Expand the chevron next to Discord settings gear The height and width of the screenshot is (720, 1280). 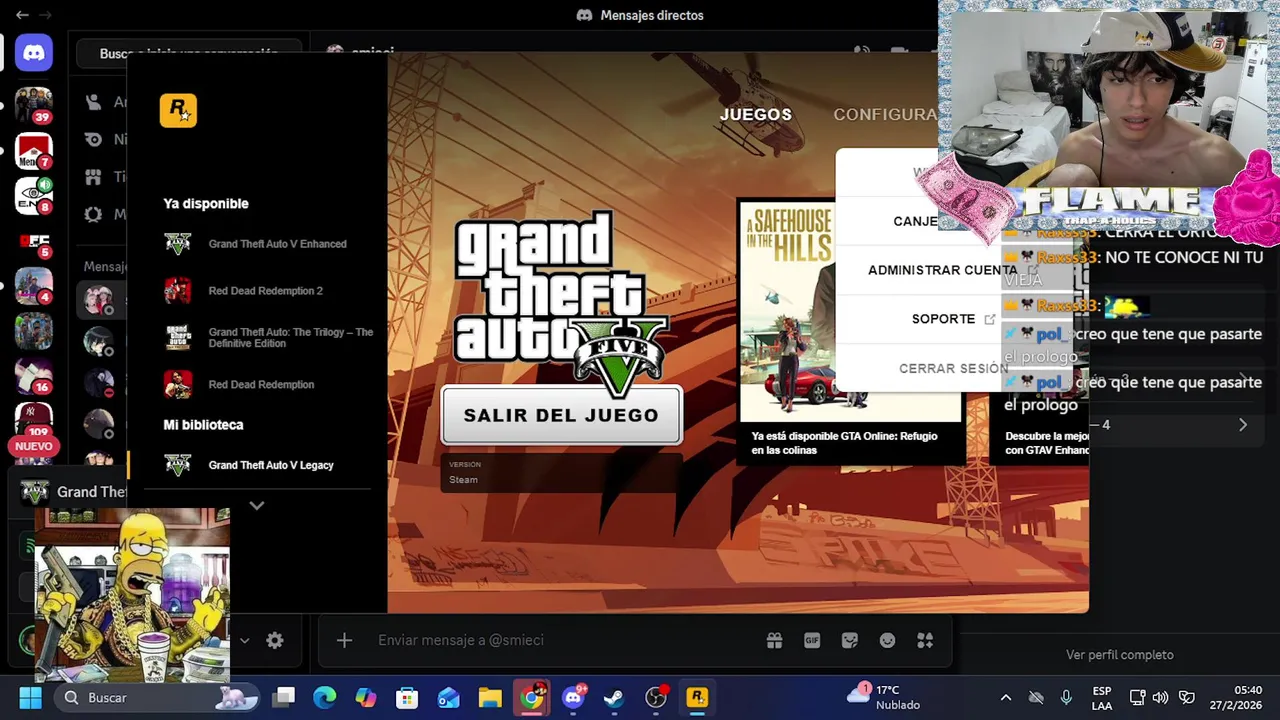pos(244,641)
